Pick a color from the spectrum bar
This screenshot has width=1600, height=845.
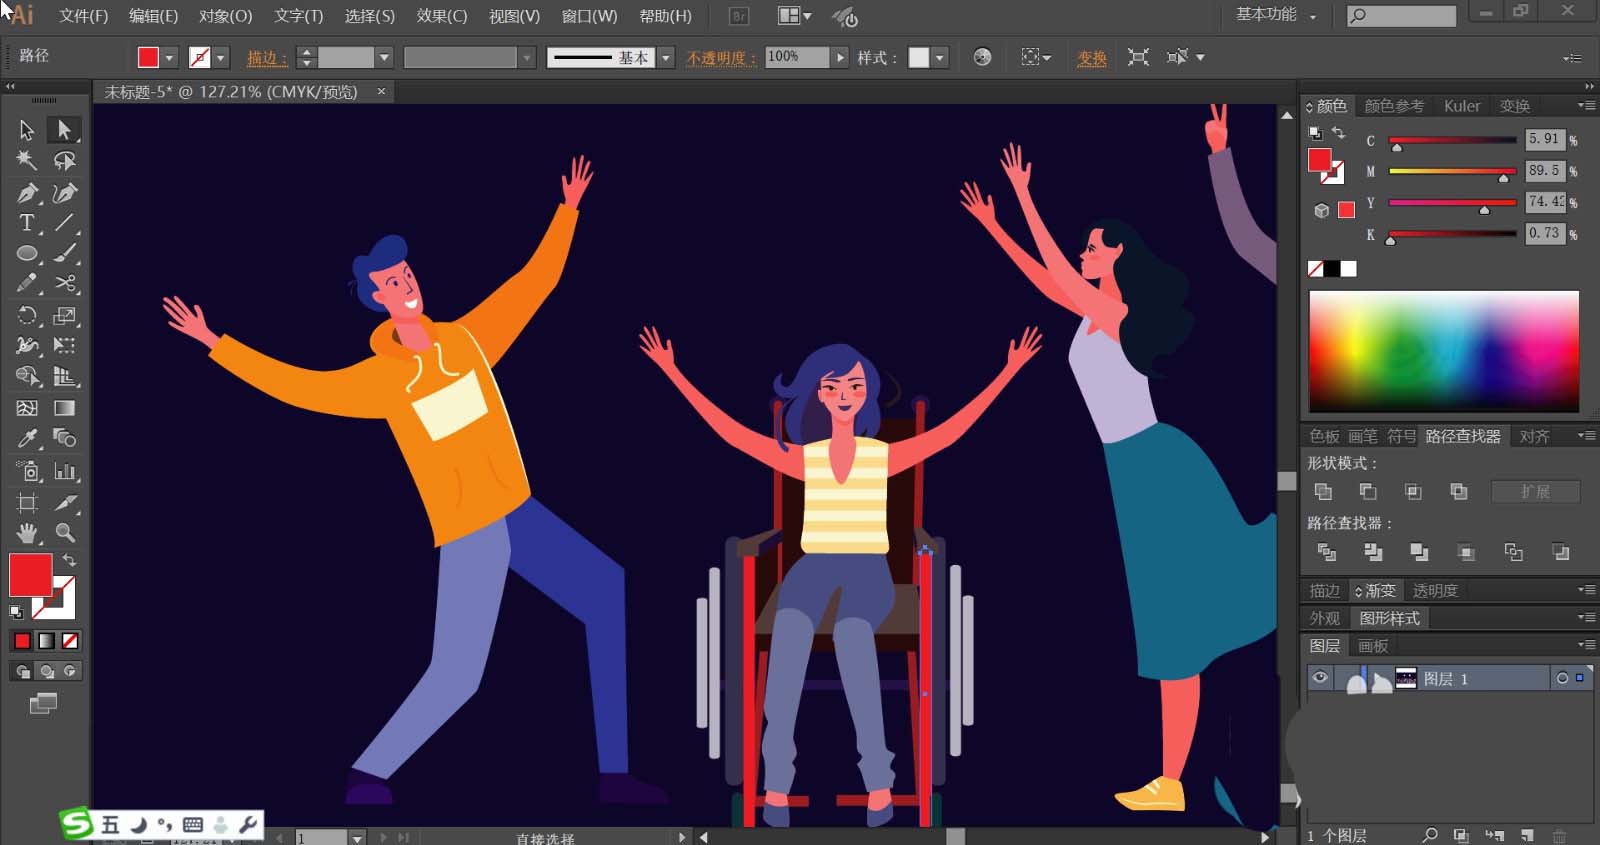[1443, 351]
